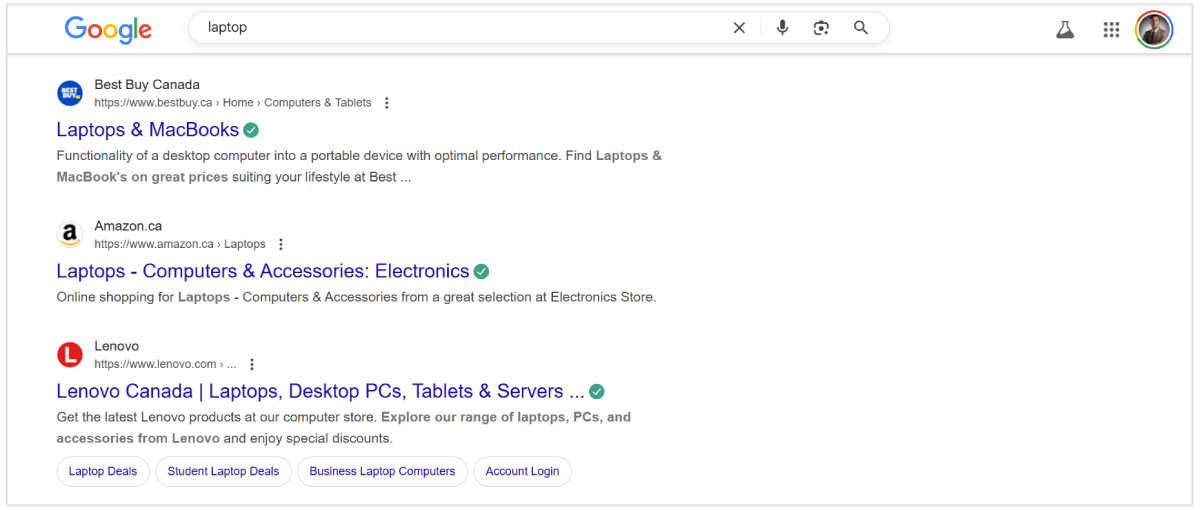Select the Student Laptop Deals chip

click(223, 471)
